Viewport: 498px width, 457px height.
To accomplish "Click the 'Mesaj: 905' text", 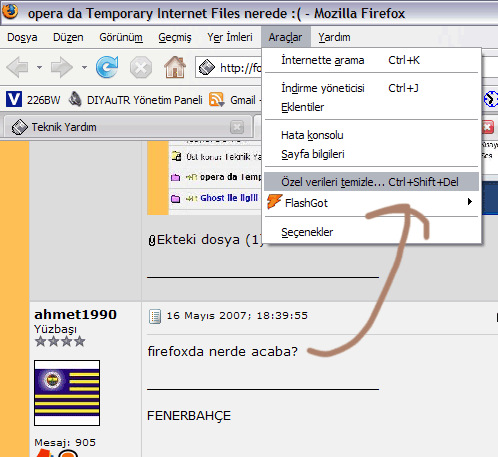I will click(65, 442).
